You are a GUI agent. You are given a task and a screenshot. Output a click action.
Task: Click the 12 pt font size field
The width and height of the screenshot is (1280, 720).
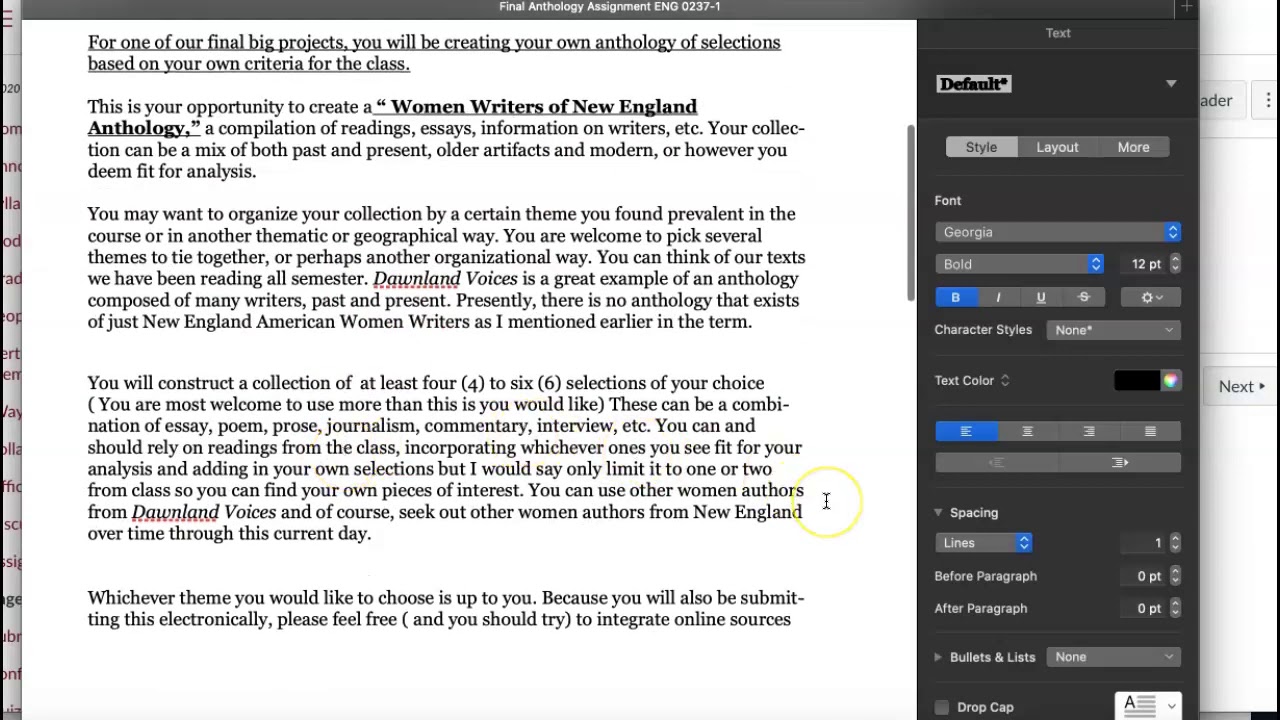1143,264
